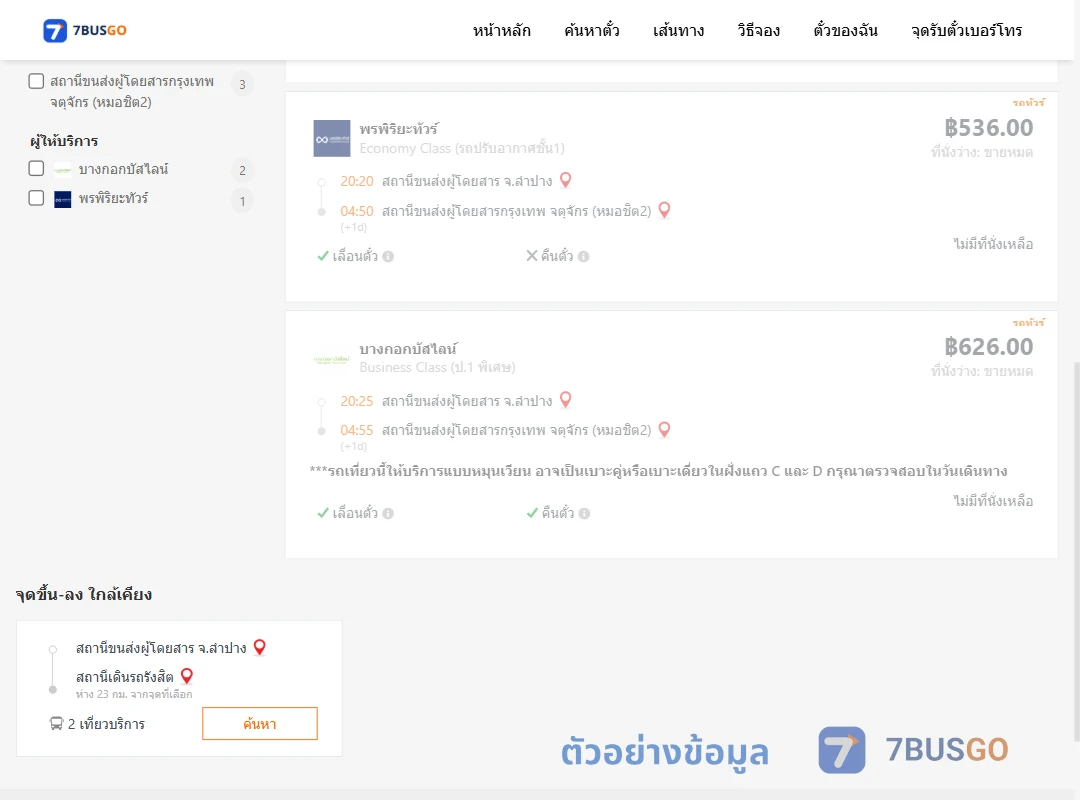This screenshot has width=1080, height=800.
Task: Click the page vertical scrollbar
Action: pos(1076,551)
